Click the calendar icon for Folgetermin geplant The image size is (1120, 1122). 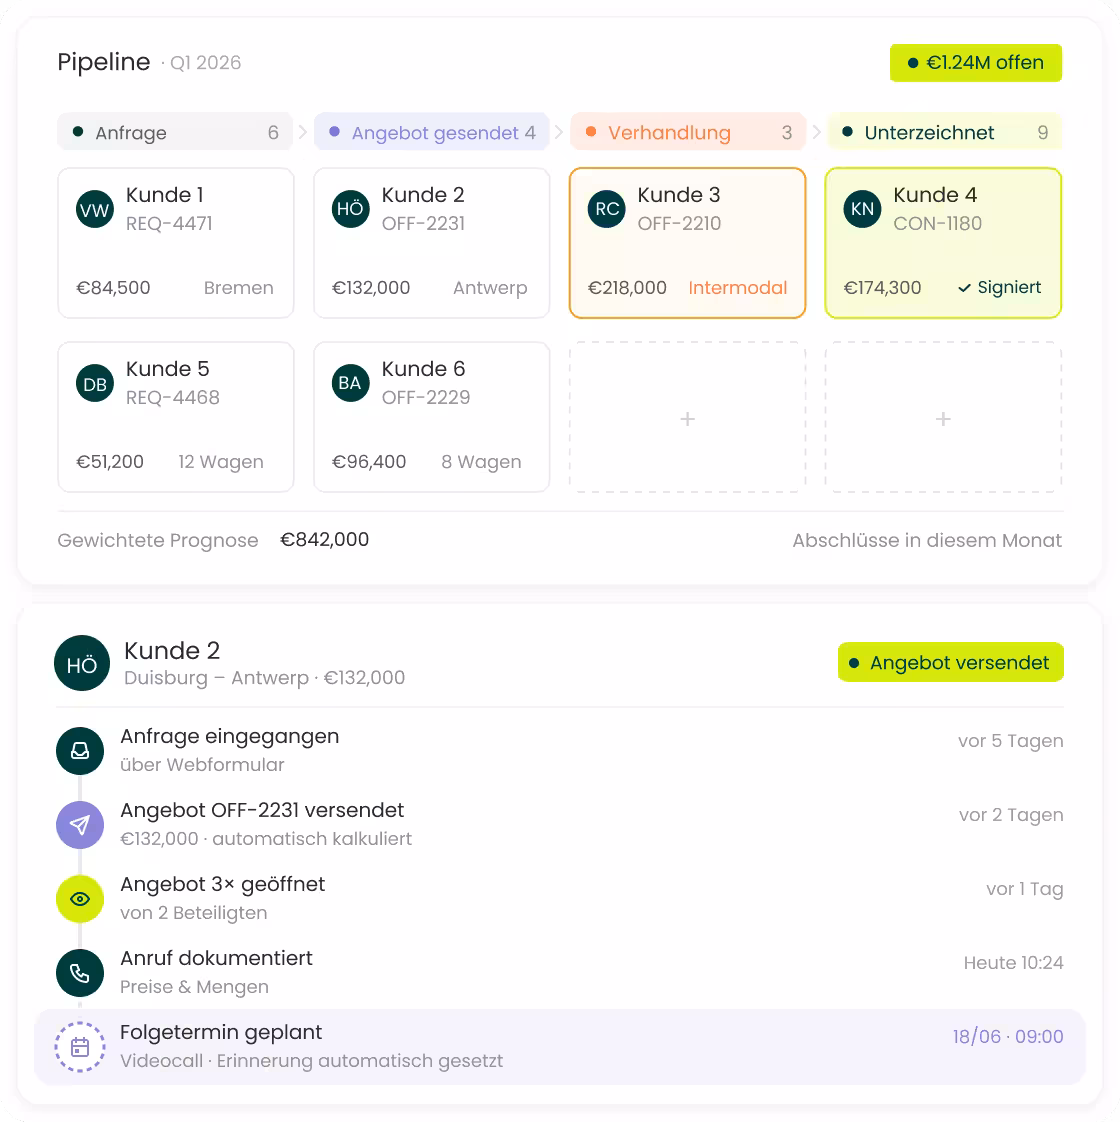pyautogui.click(x=80, y=1047)
